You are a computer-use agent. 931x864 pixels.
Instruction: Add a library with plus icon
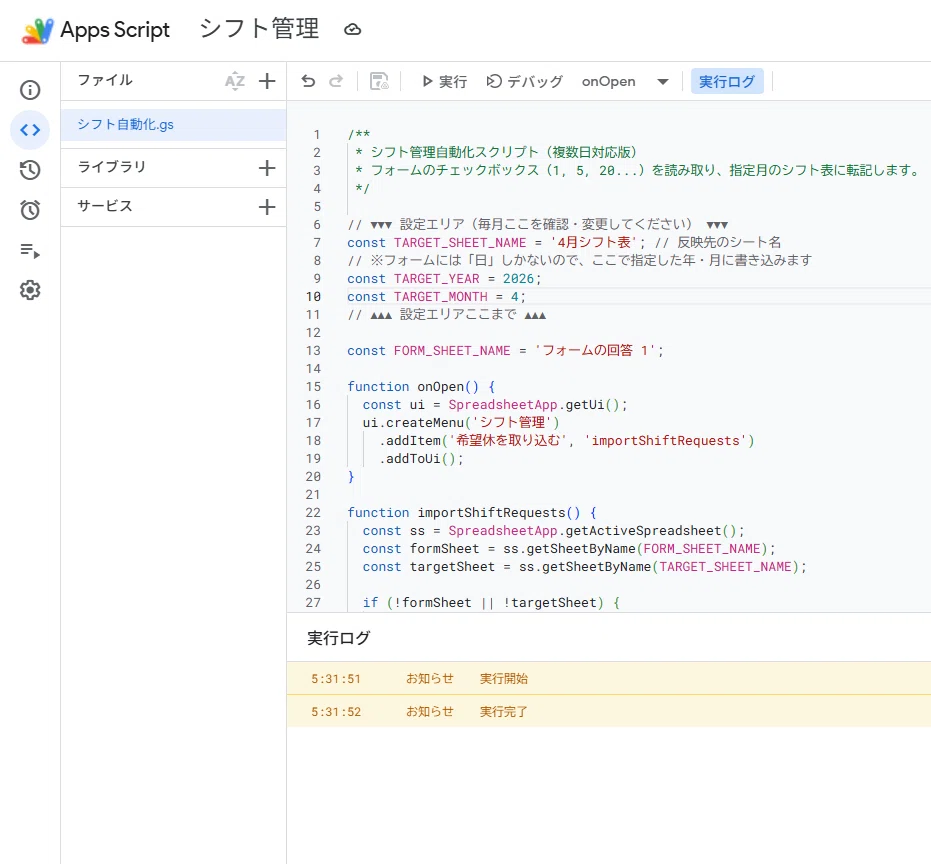(x=267, y=168)
